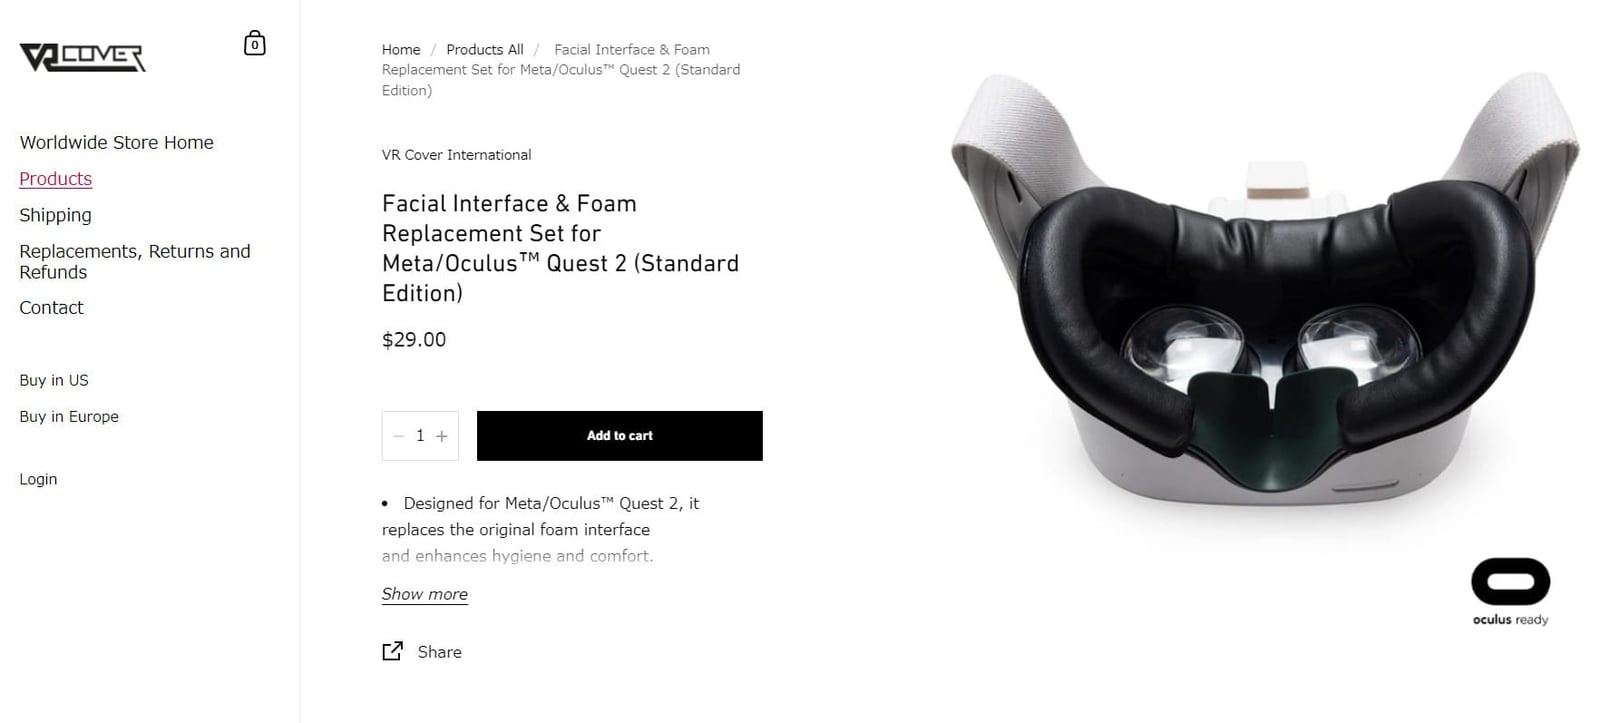1600x723 pixels.
Task: Click the quantity number field
Action: [x=420, y=436]
